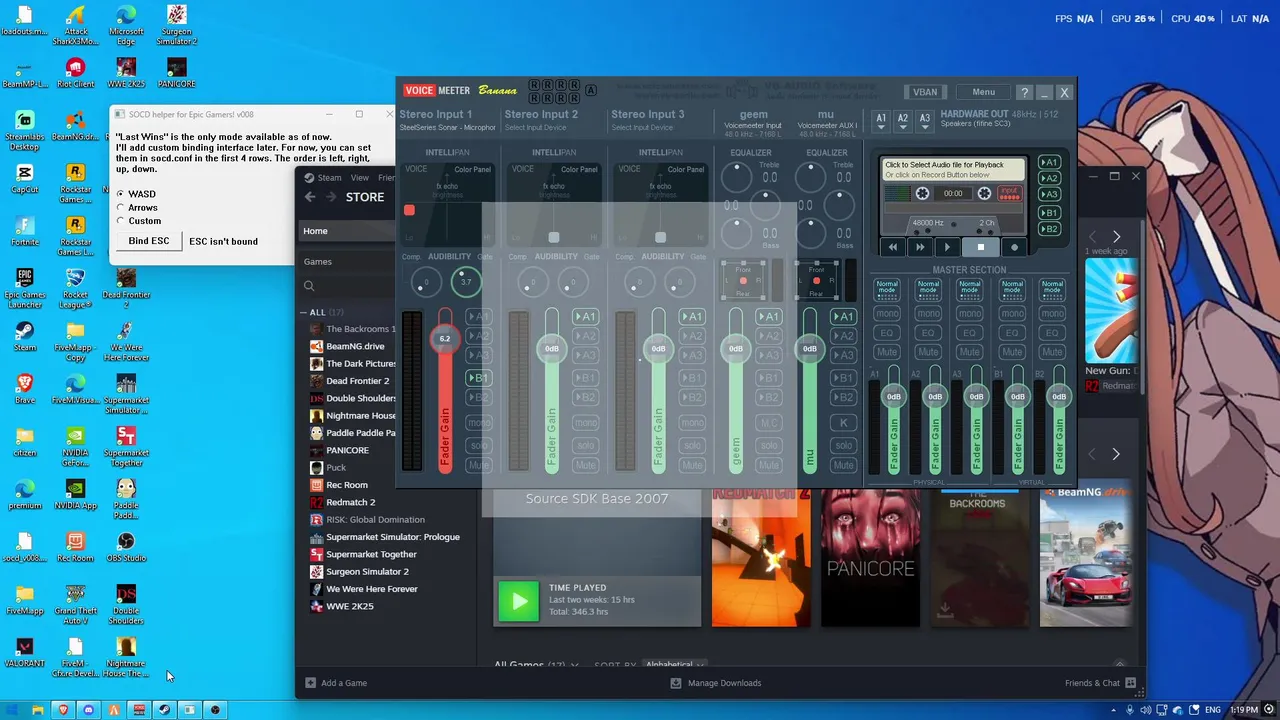Open the Steam library search magnifier
1280x720 pixels.
tap(309, 286)
